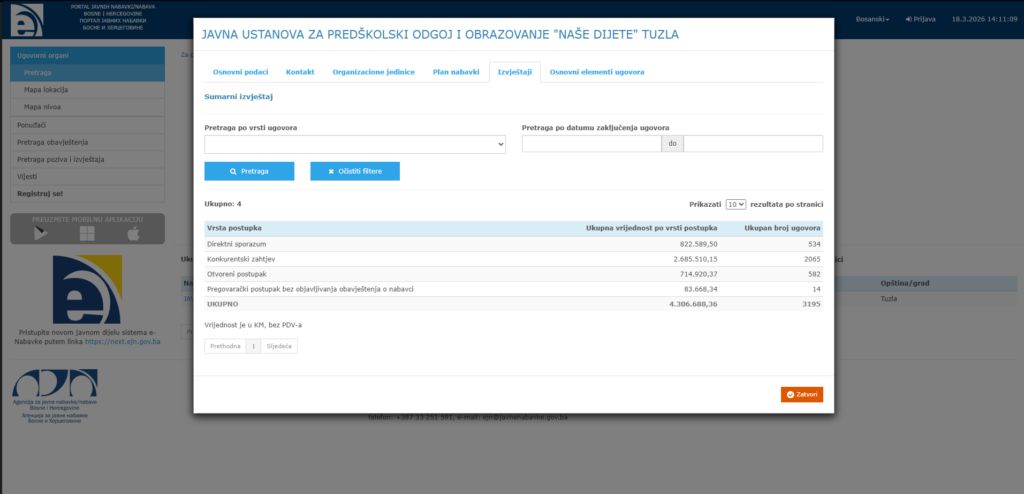Open the results per page dropdown
The width and height of the screenshot is (1024, 494).
[736, 204]
